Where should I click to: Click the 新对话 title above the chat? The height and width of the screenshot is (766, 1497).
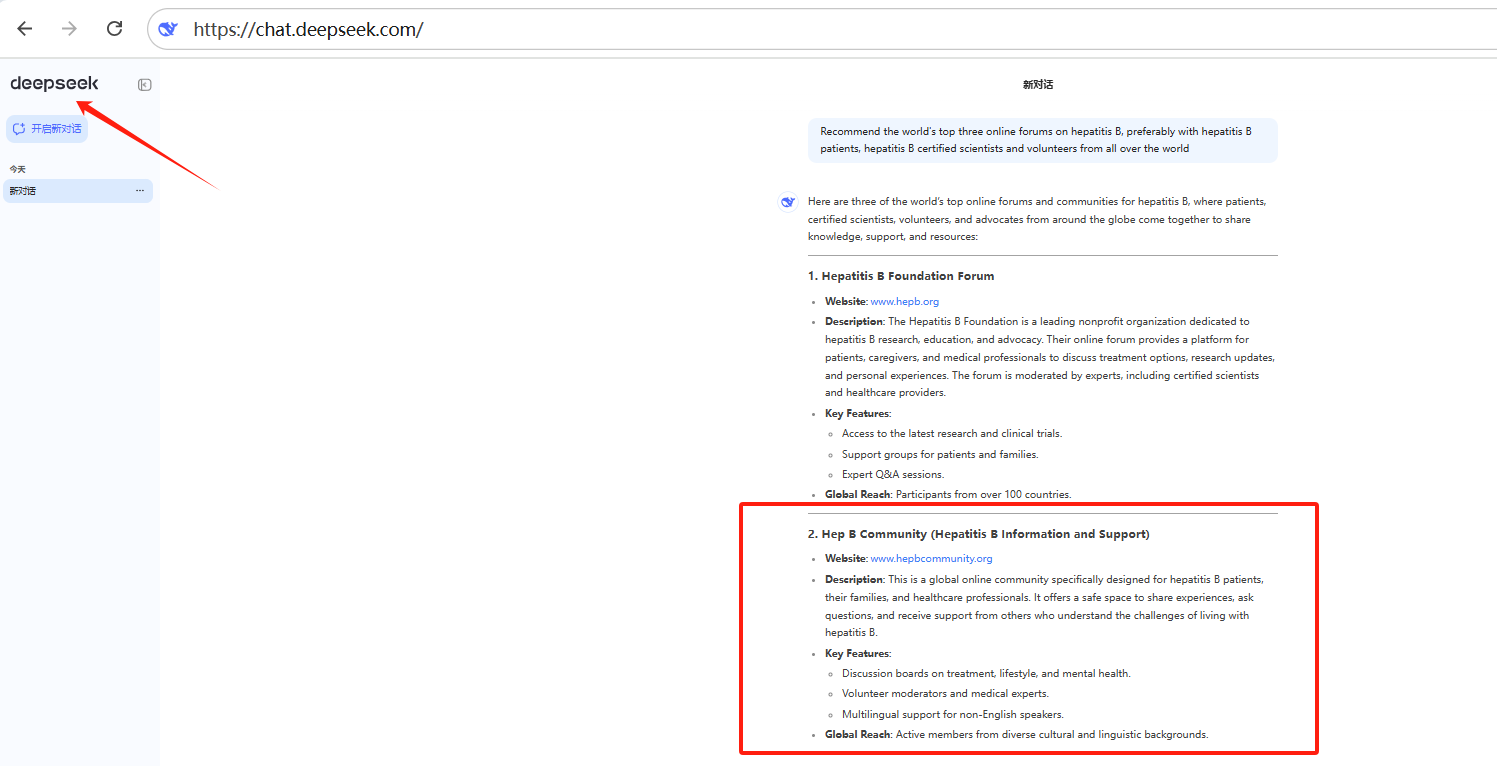[x=1038, y=85]
